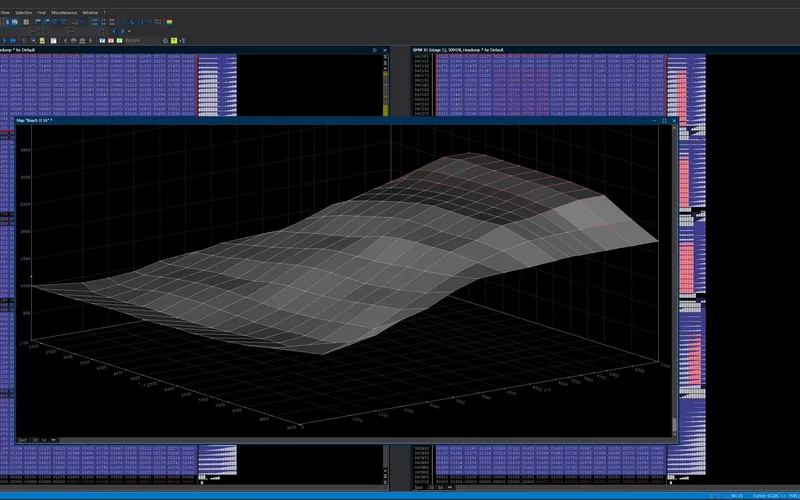Open the Selection menu
The image size is (800, 500).
23,12
